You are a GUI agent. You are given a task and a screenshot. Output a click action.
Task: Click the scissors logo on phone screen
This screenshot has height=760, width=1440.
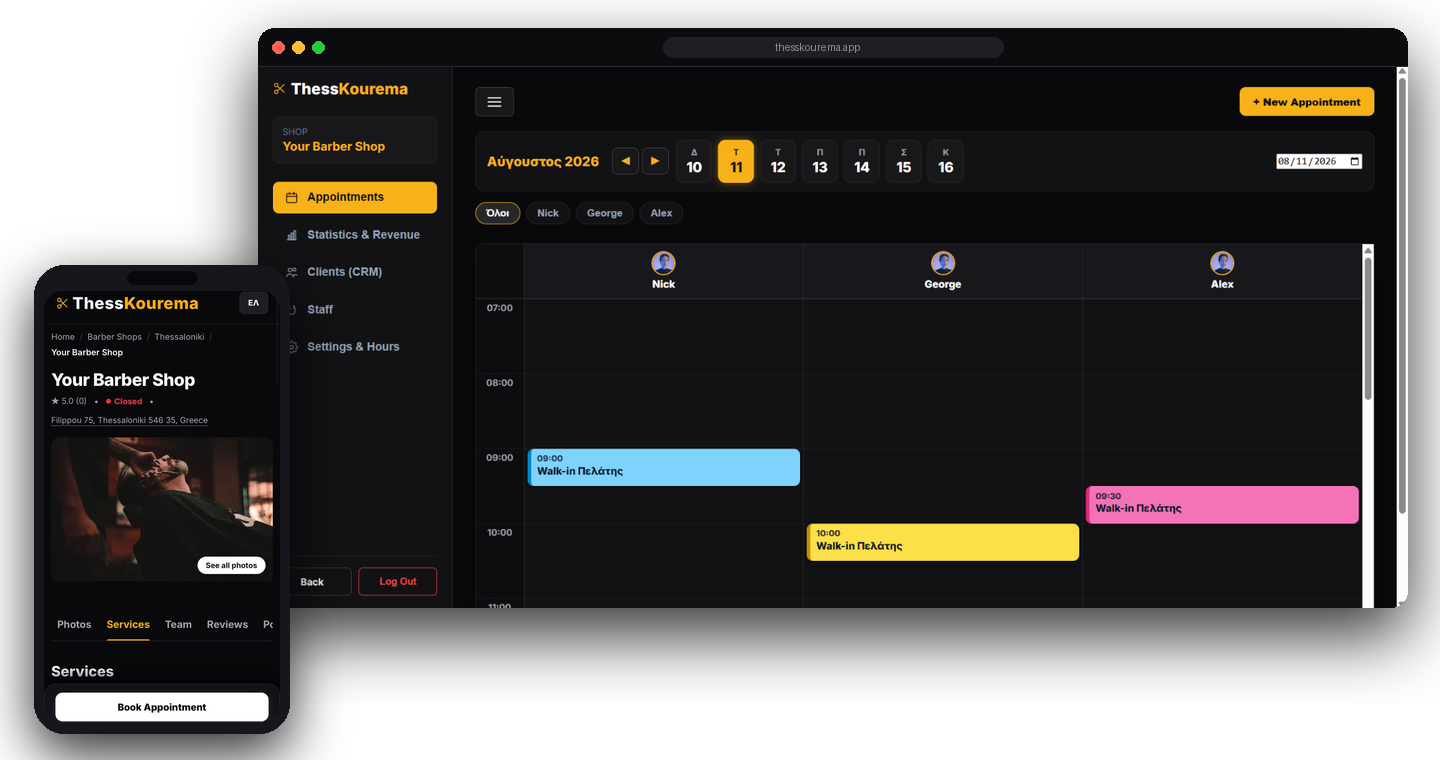tap(62, 304)
